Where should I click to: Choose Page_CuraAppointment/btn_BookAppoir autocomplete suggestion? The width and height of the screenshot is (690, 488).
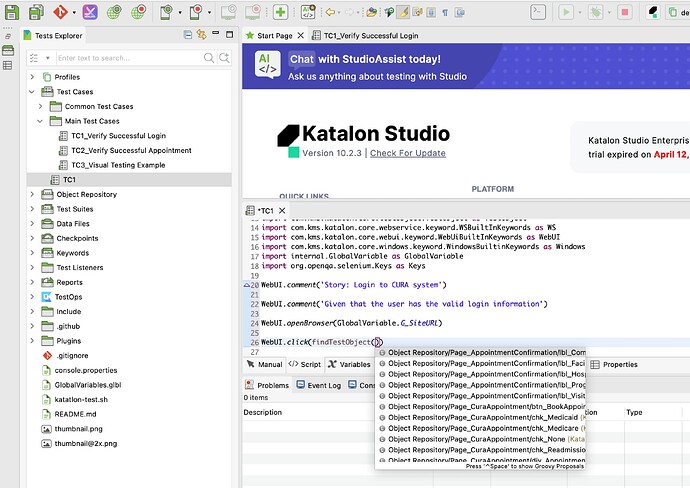(482, 407)
